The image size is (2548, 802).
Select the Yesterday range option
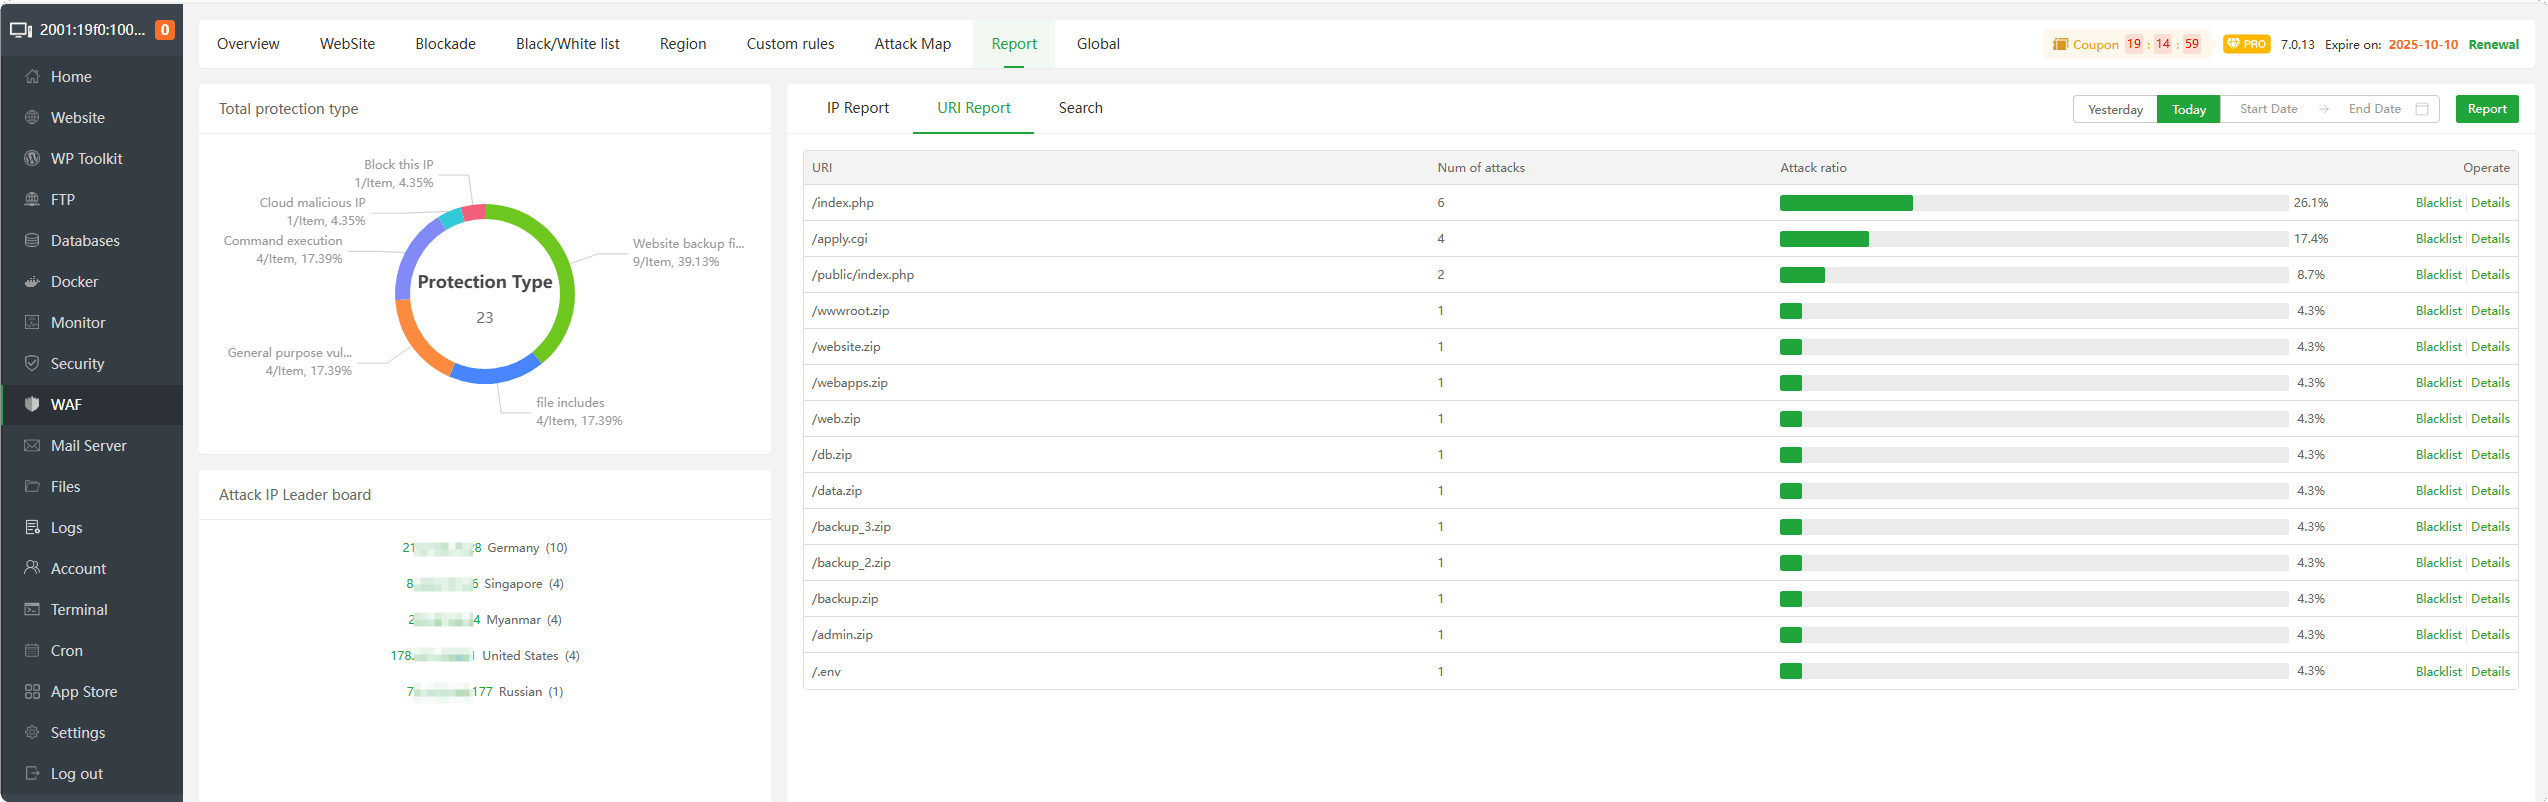tap(2115, 109)
